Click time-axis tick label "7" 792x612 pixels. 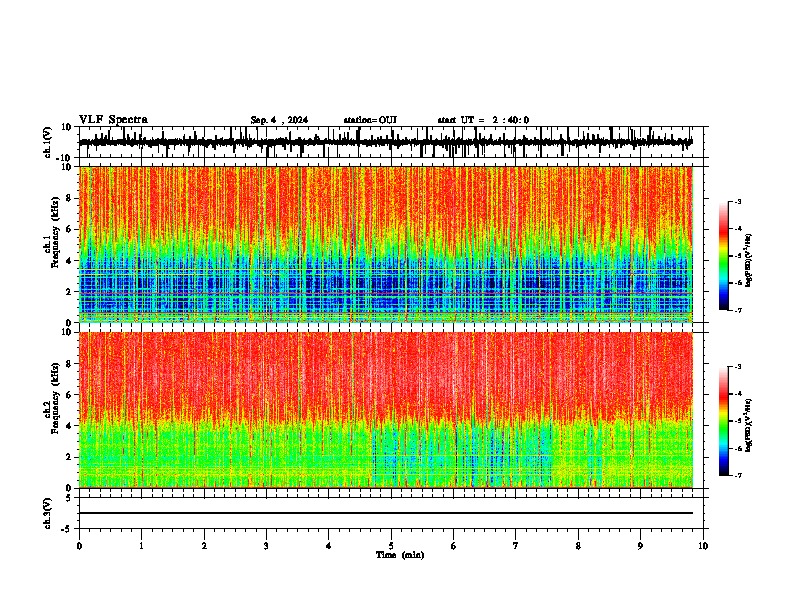tap(516, 546)
